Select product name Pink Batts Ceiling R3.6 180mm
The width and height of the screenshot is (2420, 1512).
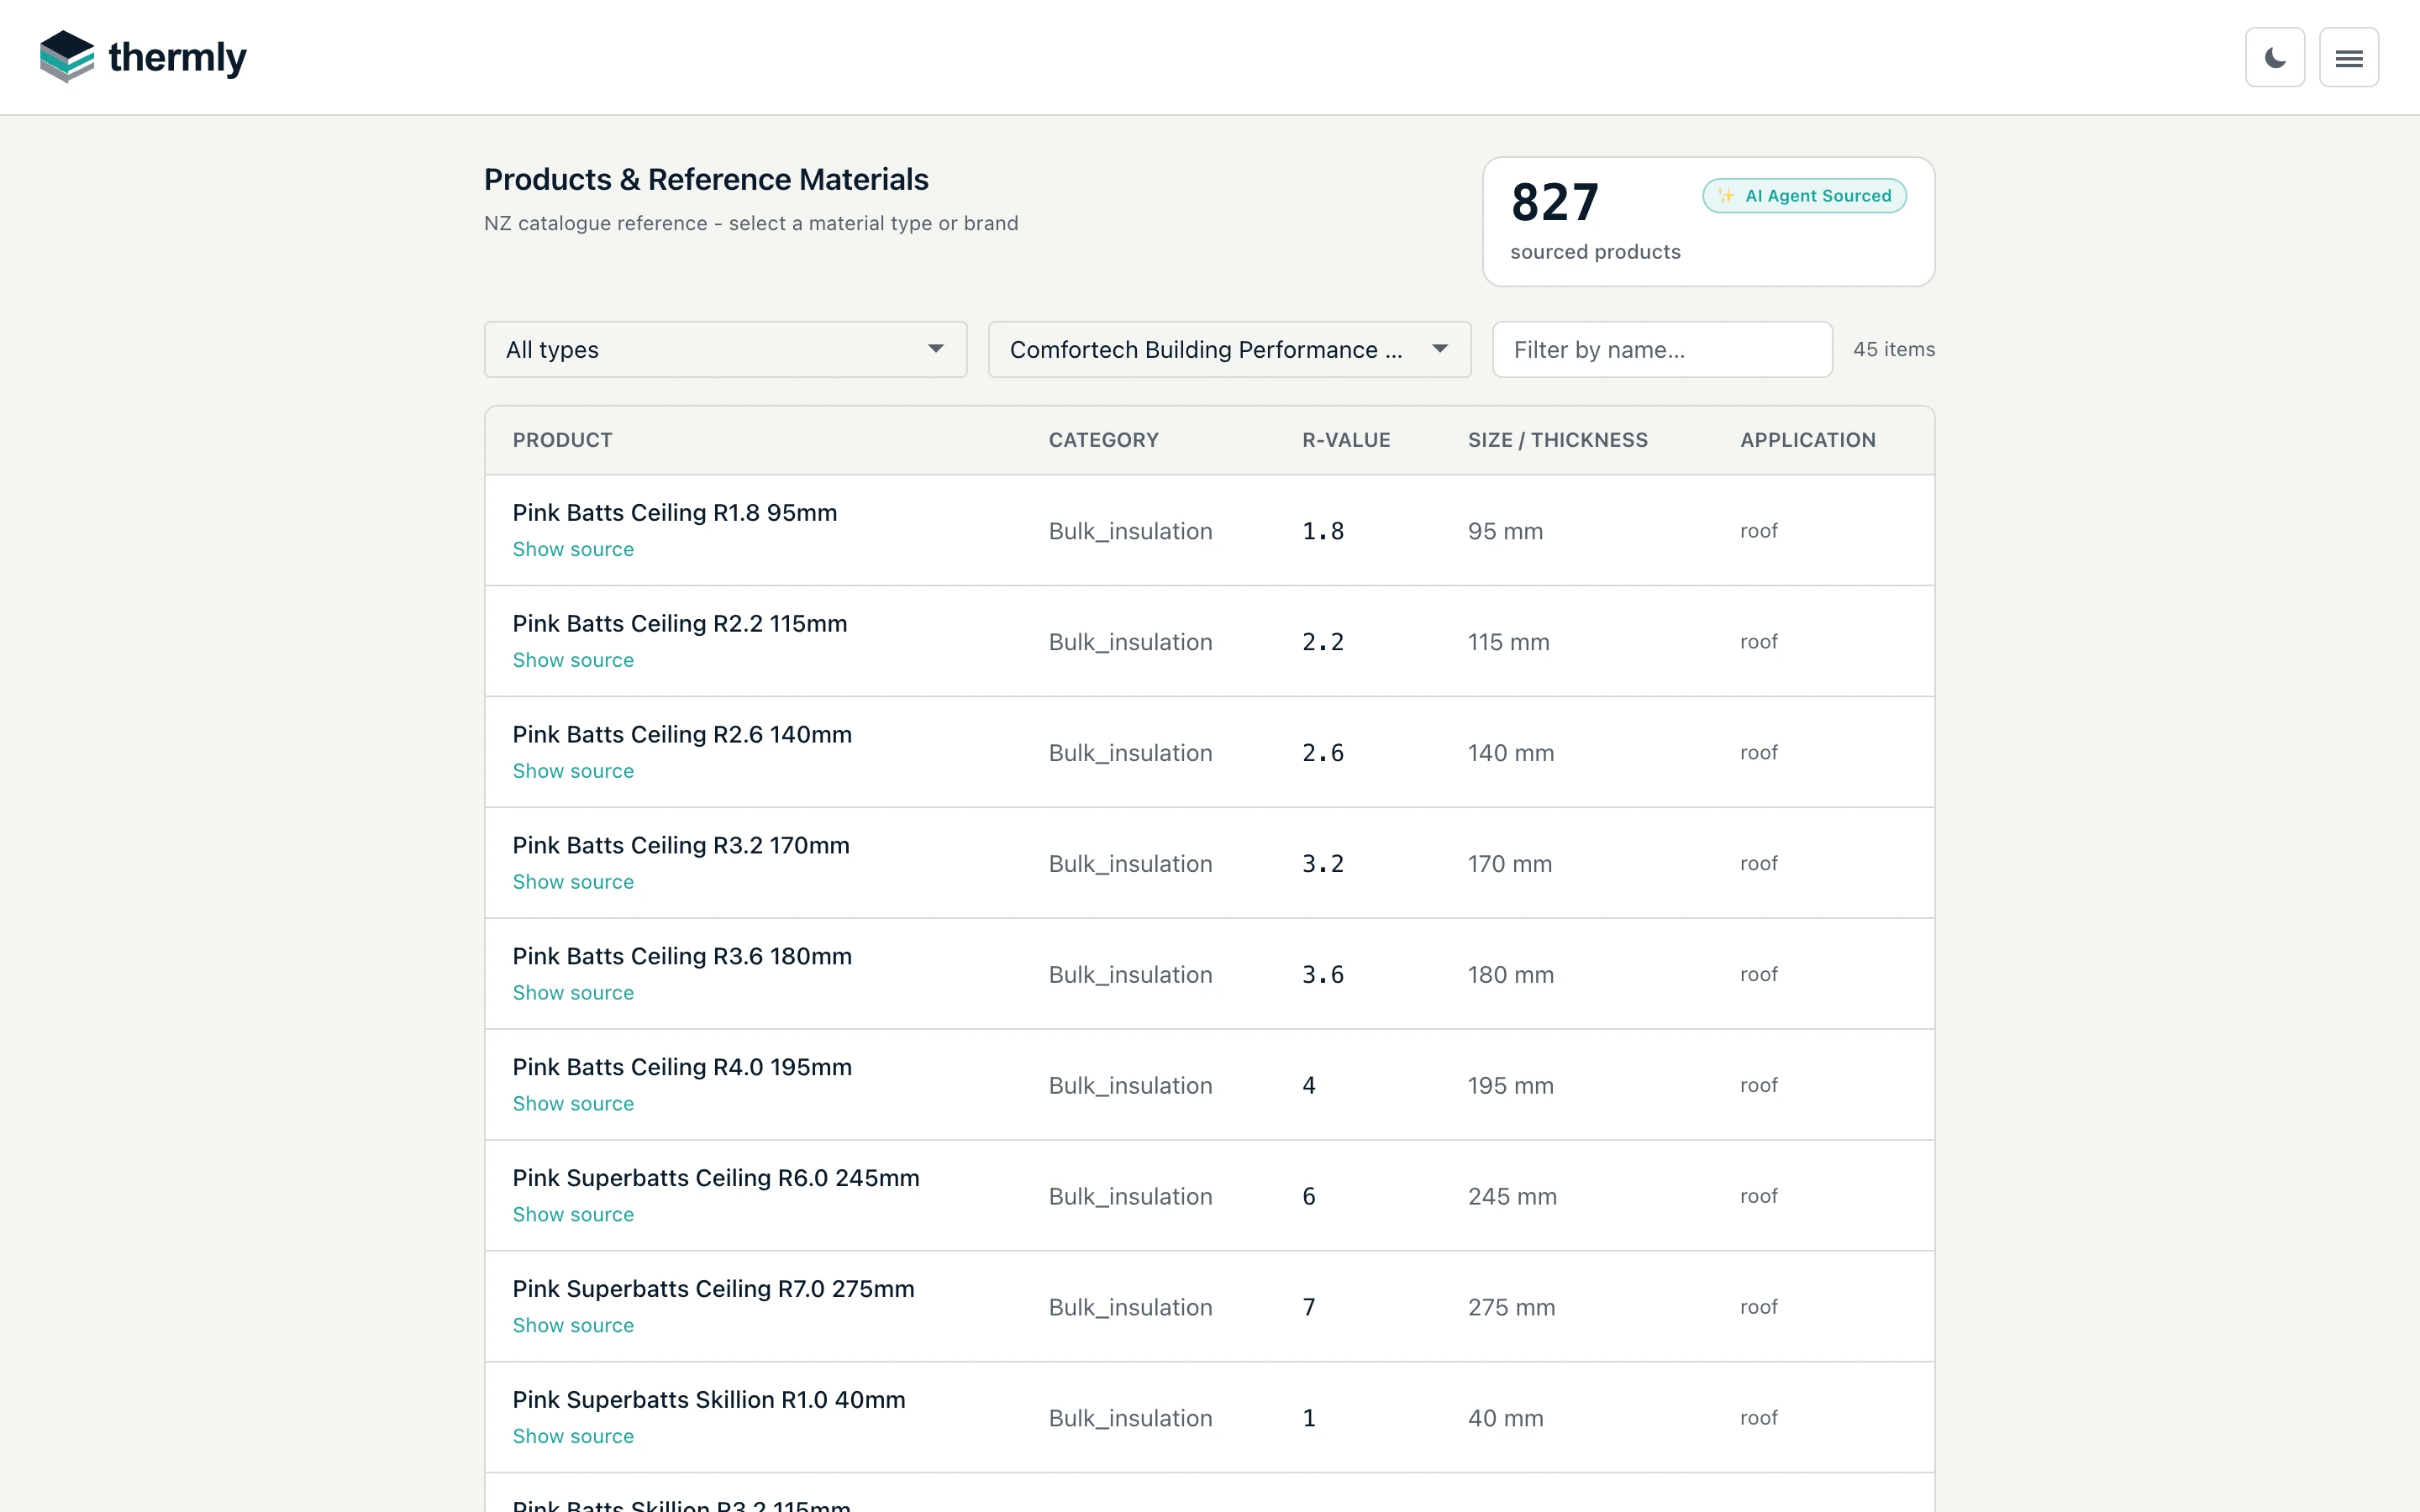(682, 957)
